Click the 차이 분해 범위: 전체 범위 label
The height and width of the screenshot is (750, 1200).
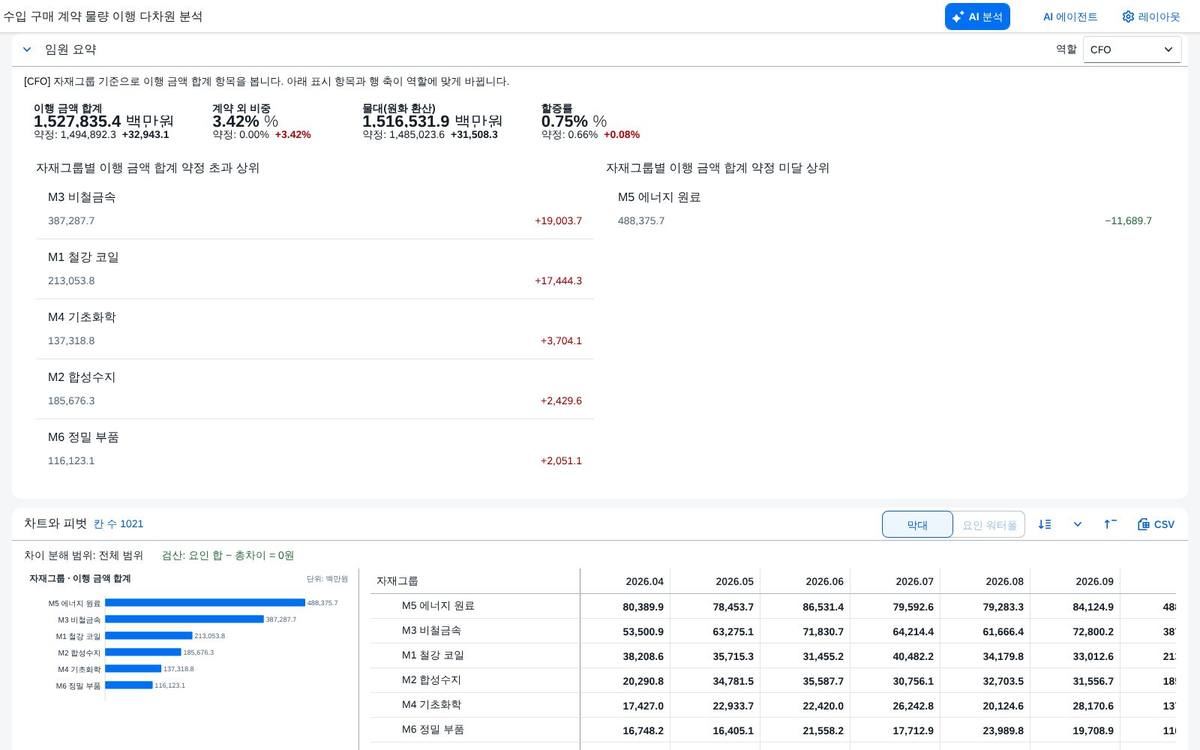click(84, 555)
